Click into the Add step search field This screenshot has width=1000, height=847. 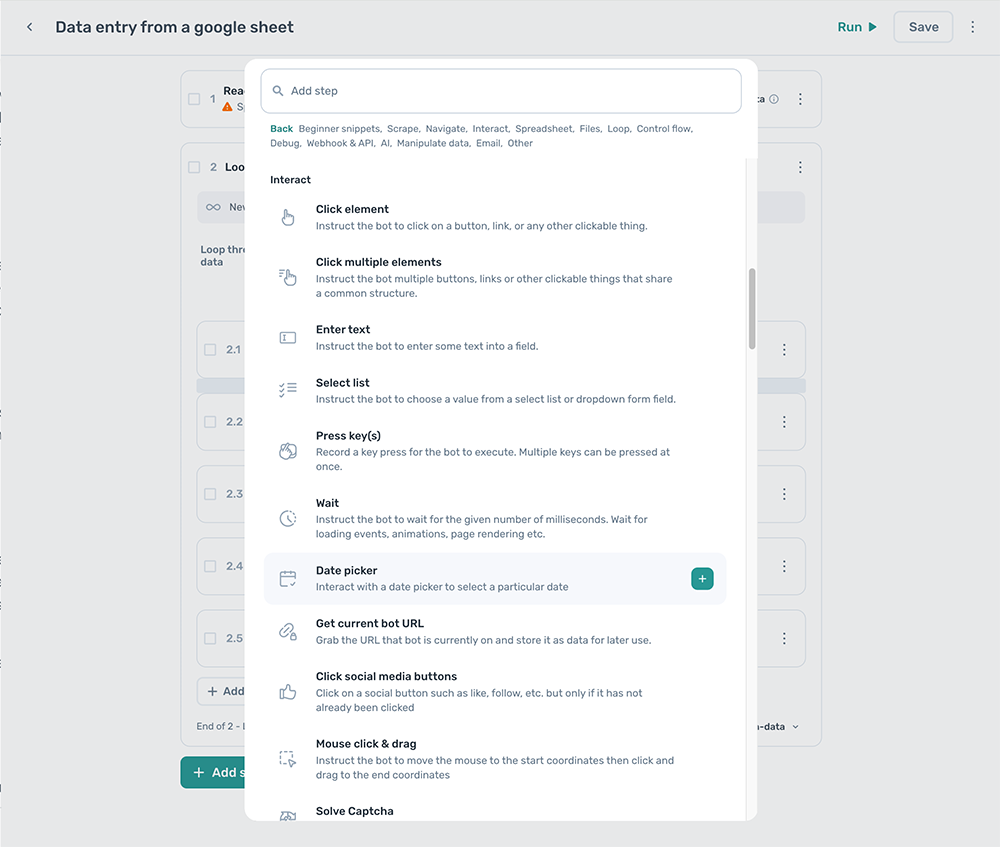click(x=500, y=90)
